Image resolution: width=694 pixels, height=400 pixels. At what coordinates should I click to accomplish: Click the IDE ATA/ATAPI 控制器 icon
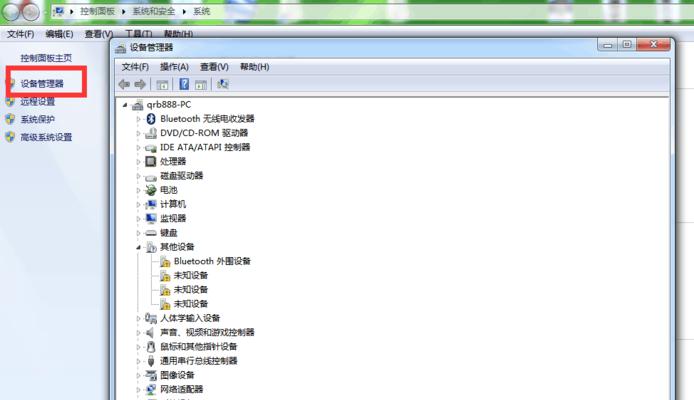pyautogui.click(x=151, y=147)
